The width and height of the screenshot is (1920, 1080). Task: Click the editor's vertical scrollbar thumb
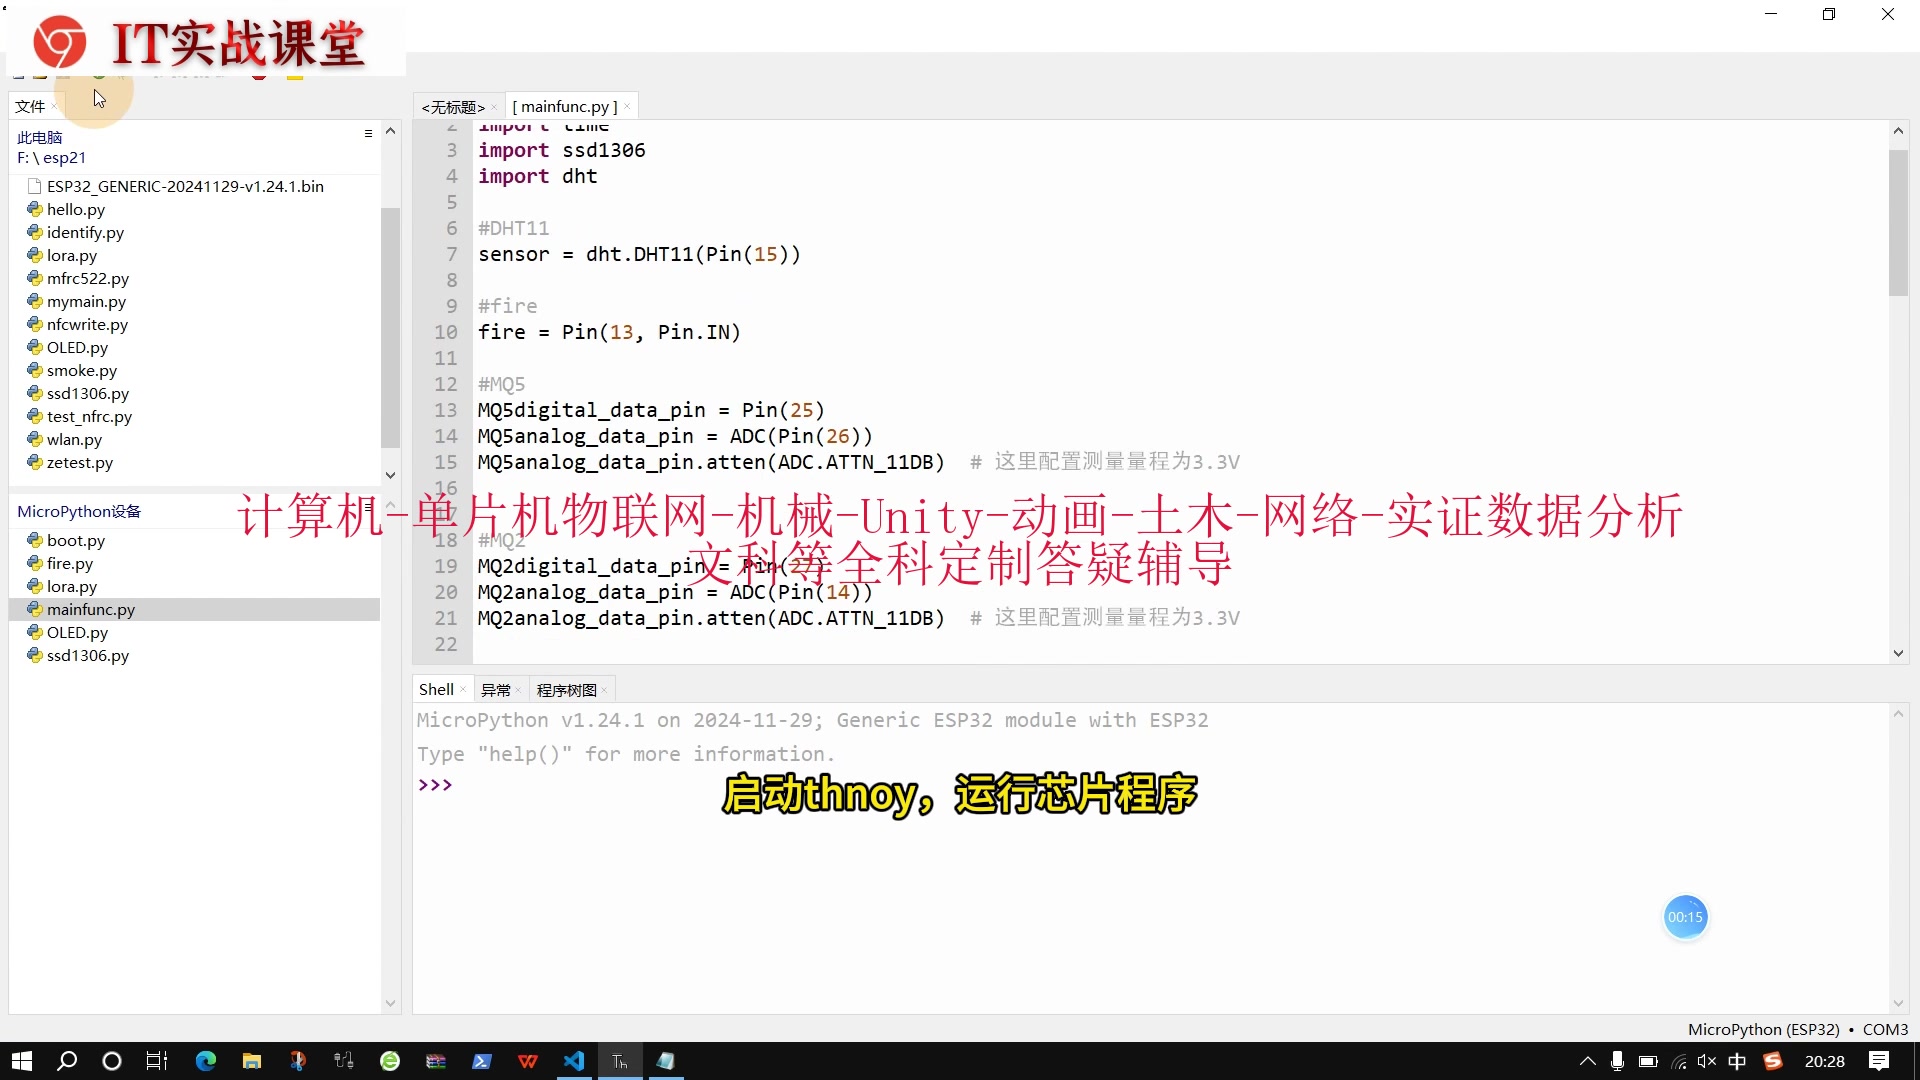click(1898, 222)
